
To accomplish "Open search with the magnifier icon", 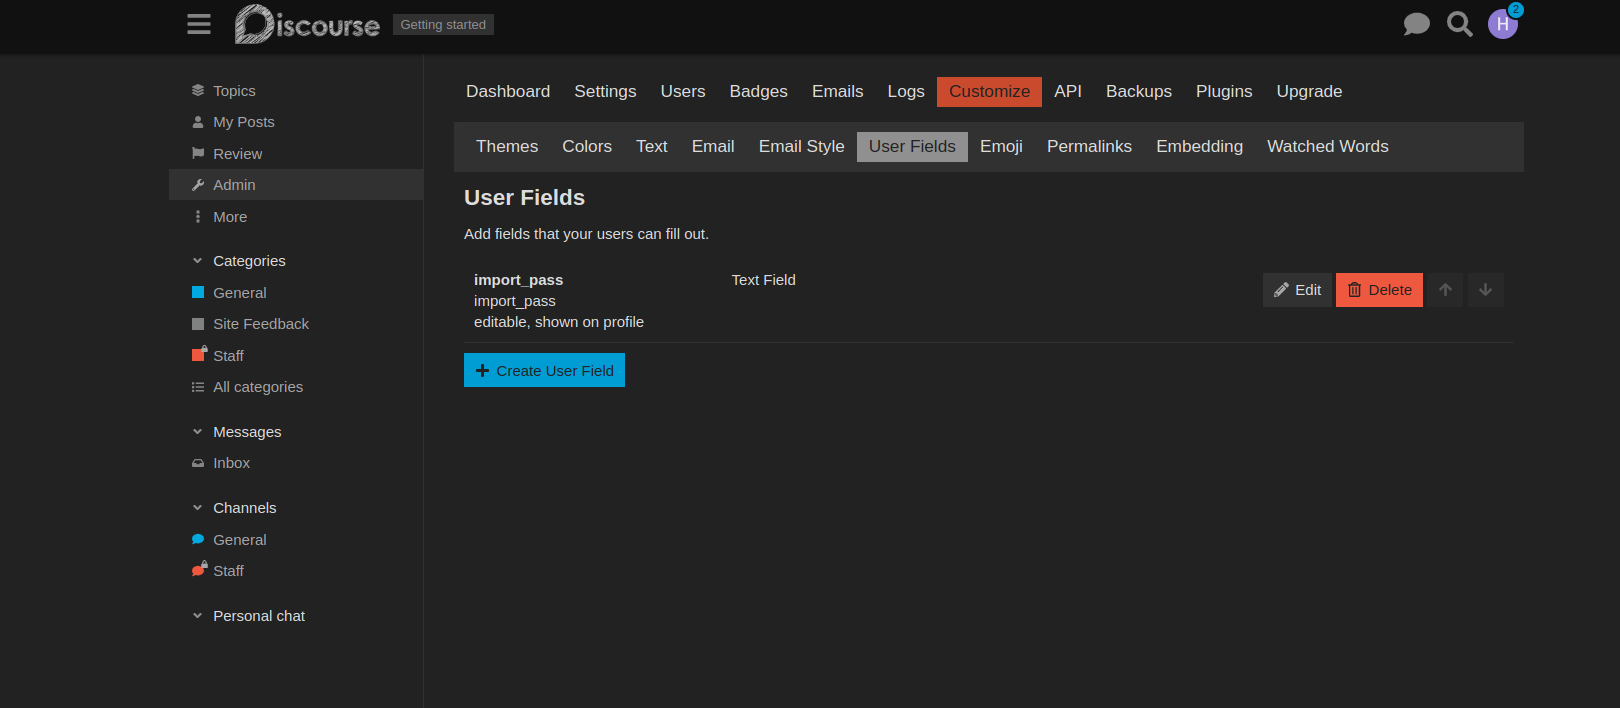I will pos(1459,24).
